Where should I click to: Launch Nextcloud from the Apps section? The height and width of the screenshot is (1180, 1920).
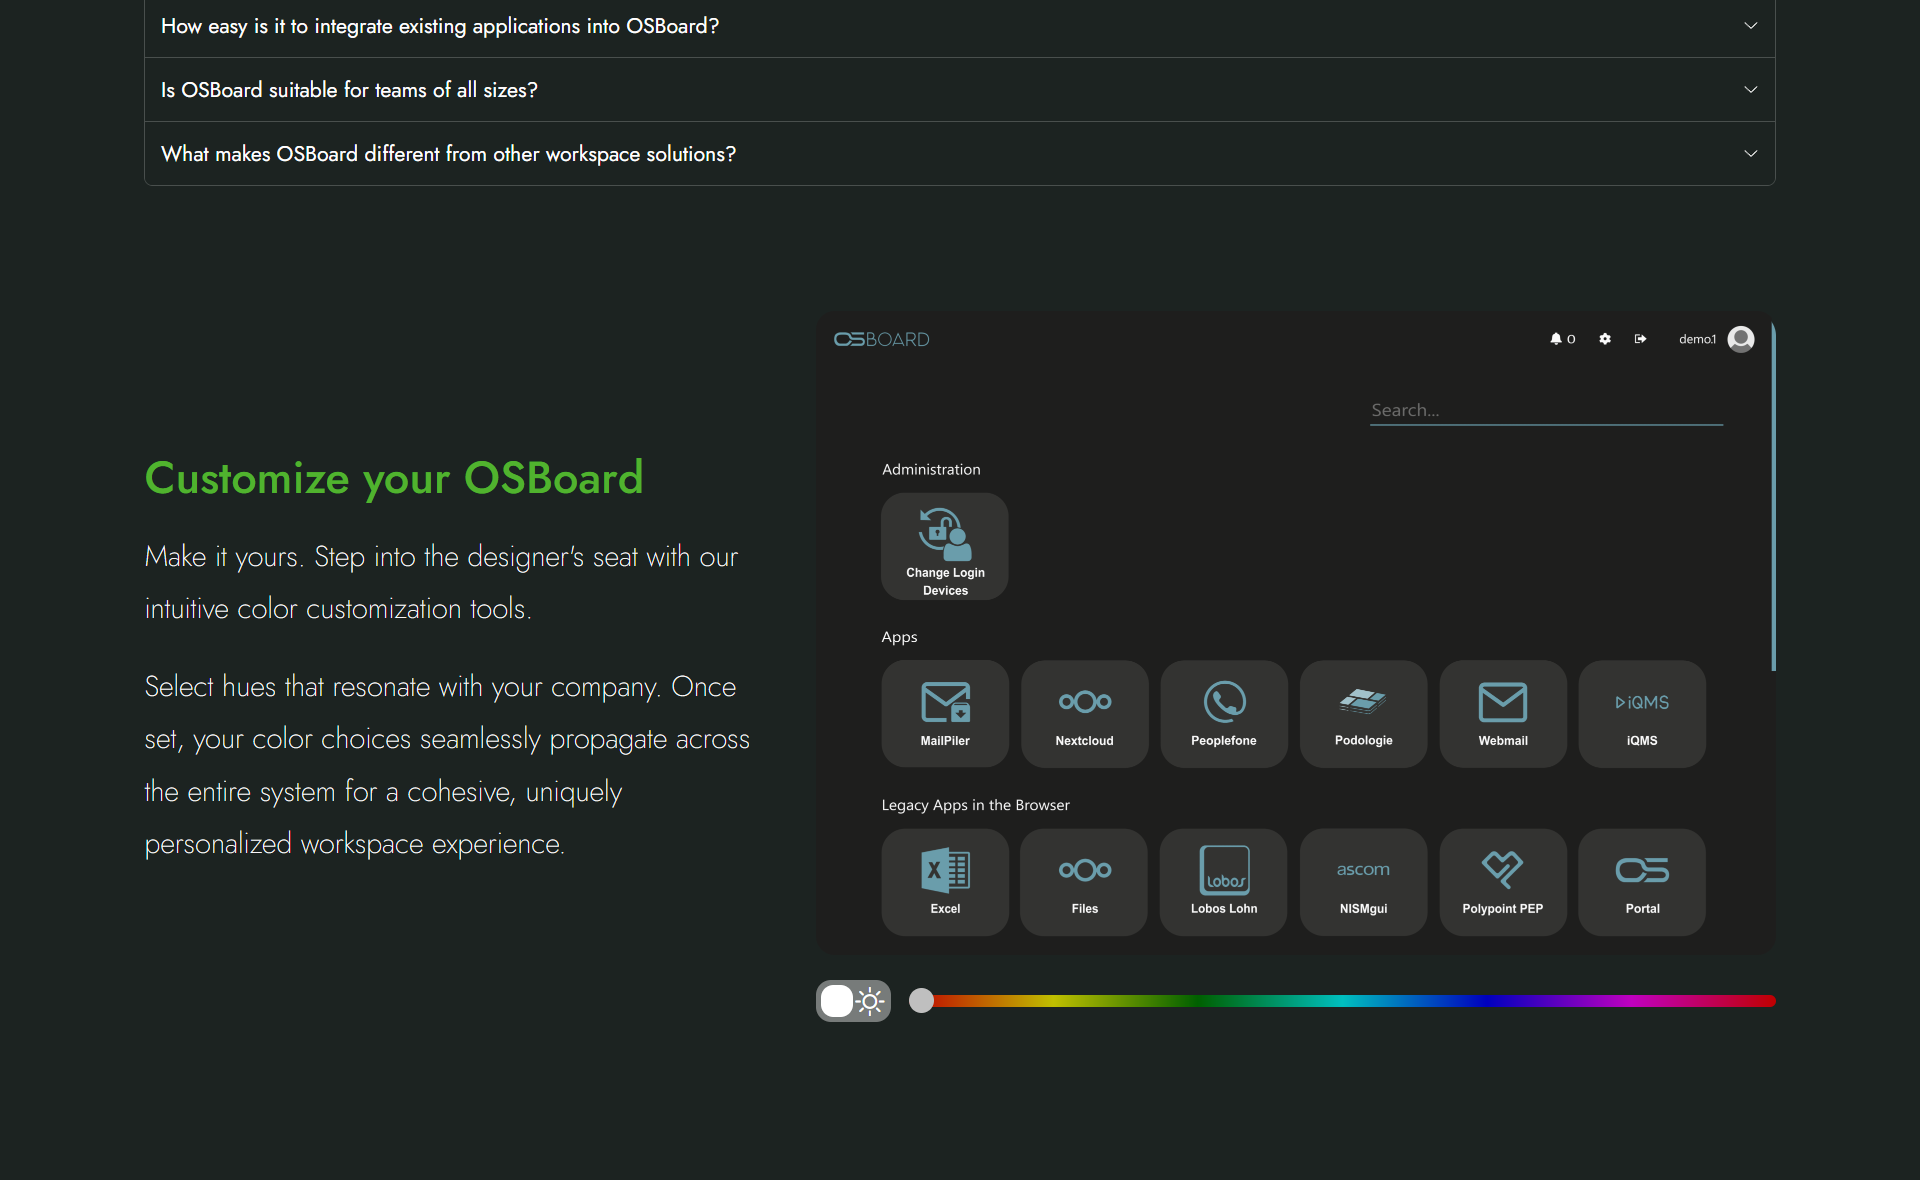(x=1084, y=712)
